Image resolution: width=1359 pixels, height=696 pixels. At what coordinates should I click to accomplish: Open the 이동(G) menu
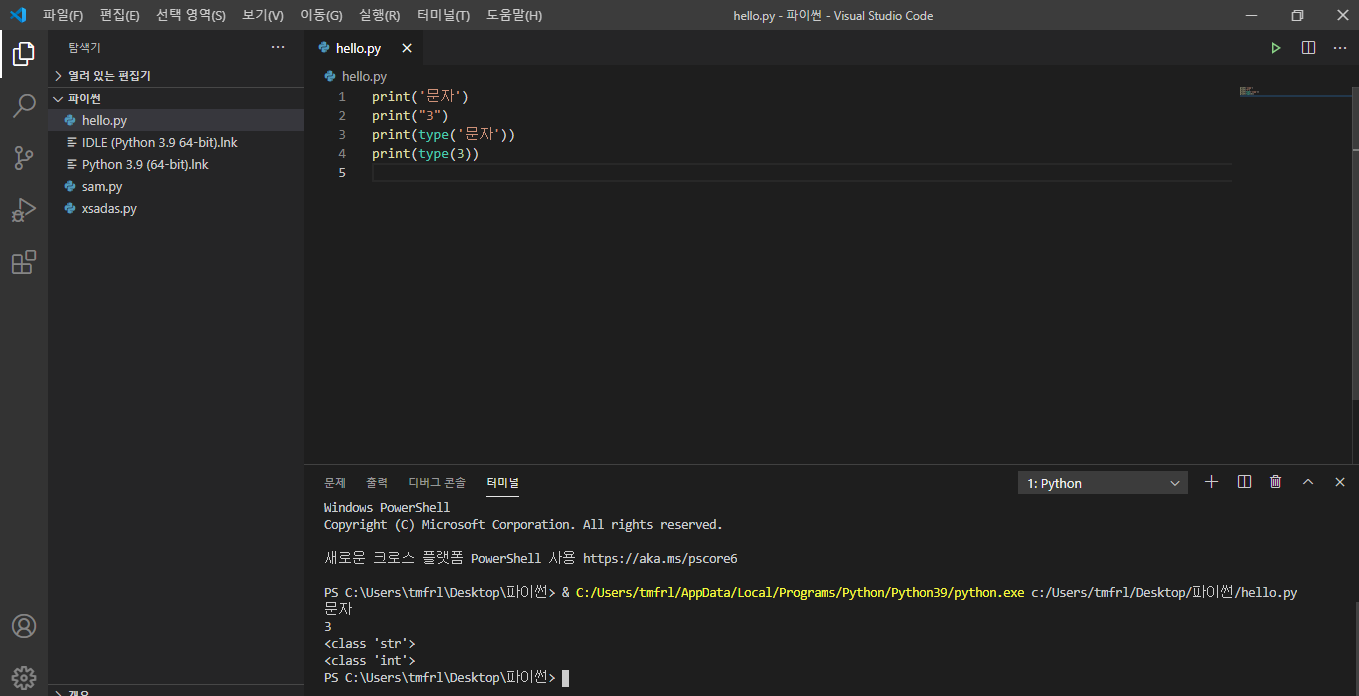tap(321, 15)
